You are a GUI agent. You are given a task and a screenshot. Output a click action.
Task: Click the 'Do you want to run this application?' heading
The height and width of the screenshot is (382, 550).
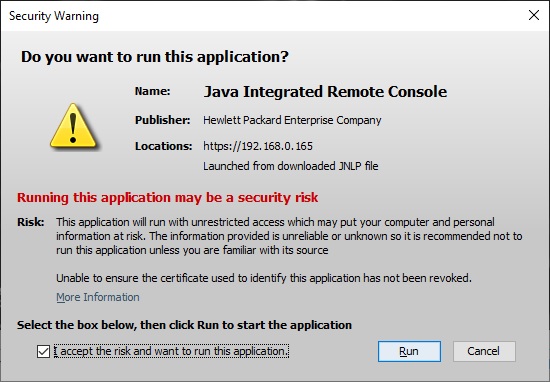click(x=155, y=57)
